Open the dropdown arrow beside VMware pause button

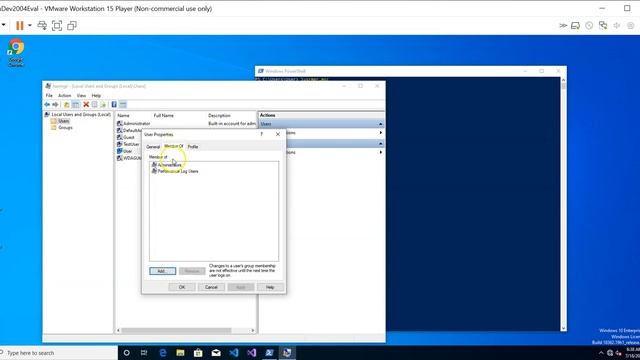click(30, 25)
